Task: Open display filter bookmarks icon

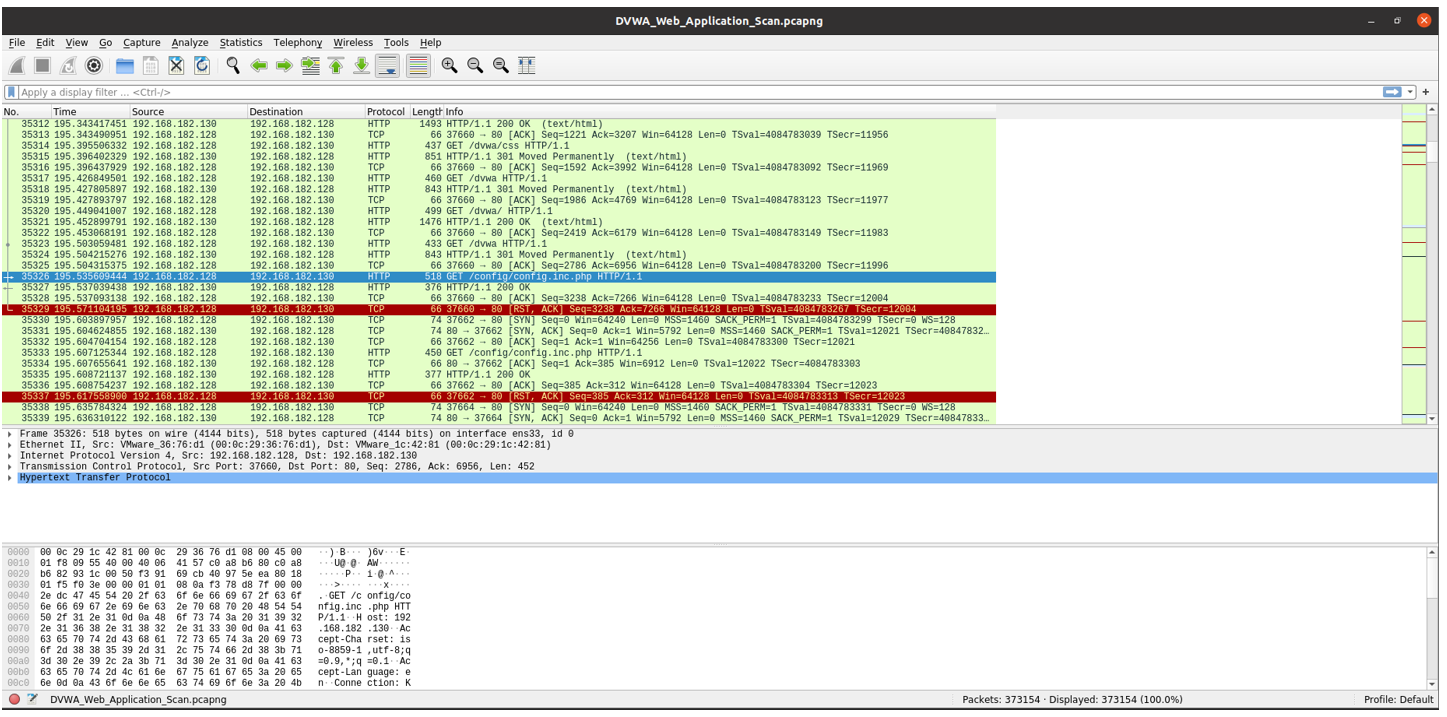Action: point(11,92)
